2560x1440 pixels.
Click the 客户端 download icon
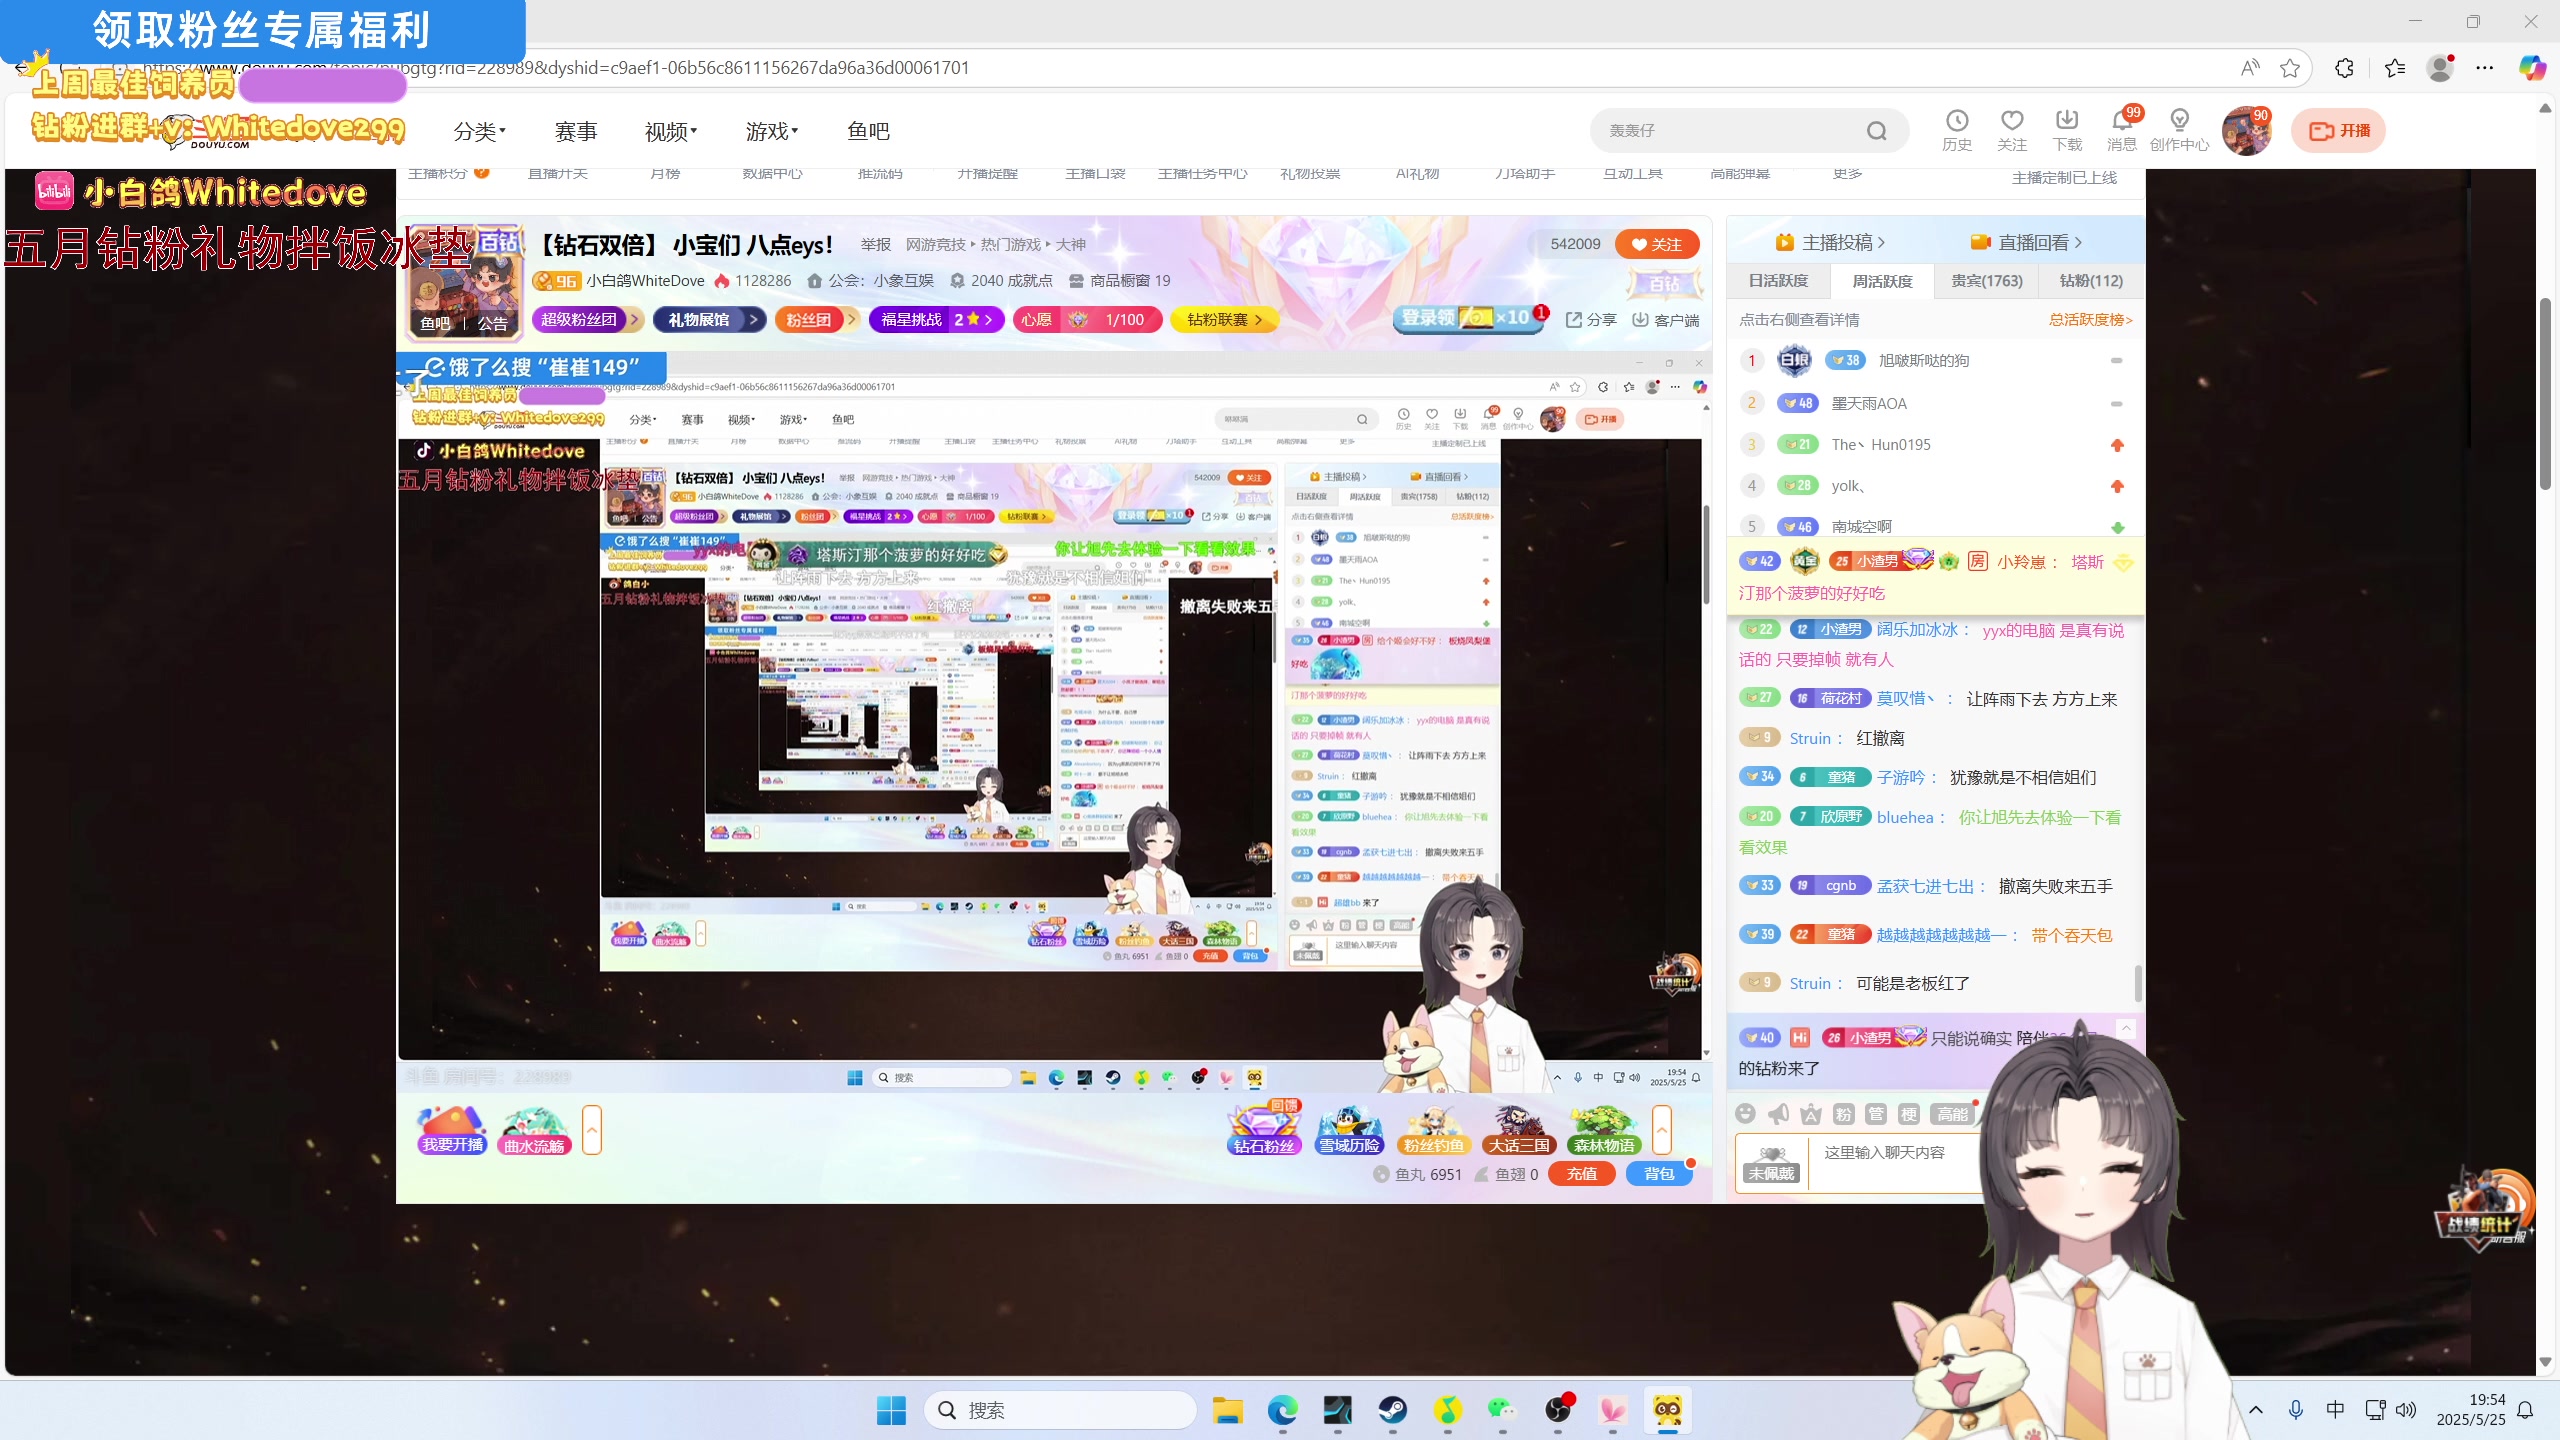coord(1665,320)
